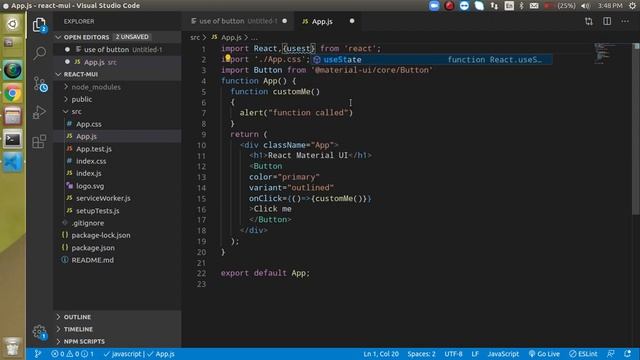This screenshot has width=640, height=360.
Task: Click the editor vertical scrollbar
Action: tap(636, 129)
